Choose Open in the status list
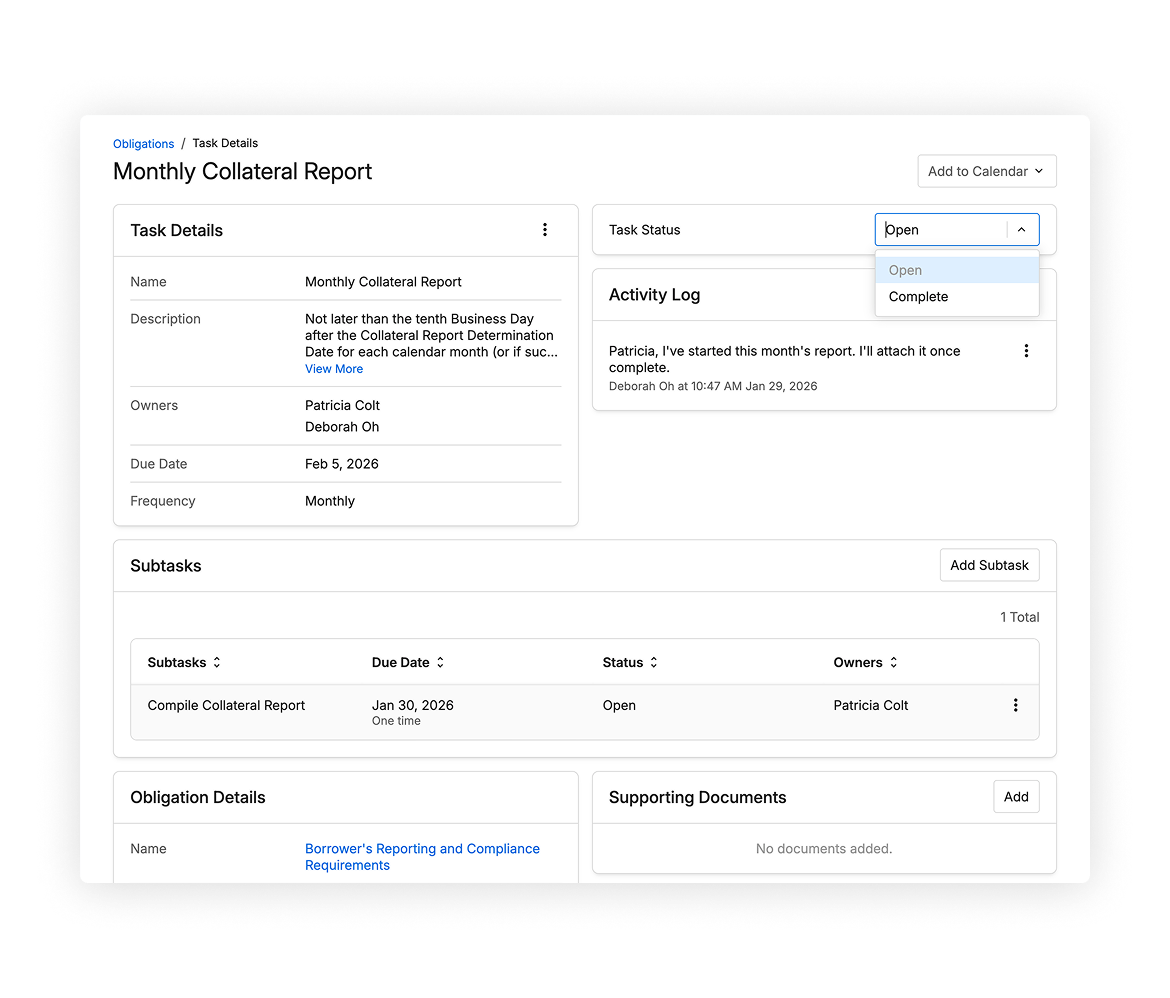The image size is (1170, 998). pyautogui.click(x=905, y=270)
